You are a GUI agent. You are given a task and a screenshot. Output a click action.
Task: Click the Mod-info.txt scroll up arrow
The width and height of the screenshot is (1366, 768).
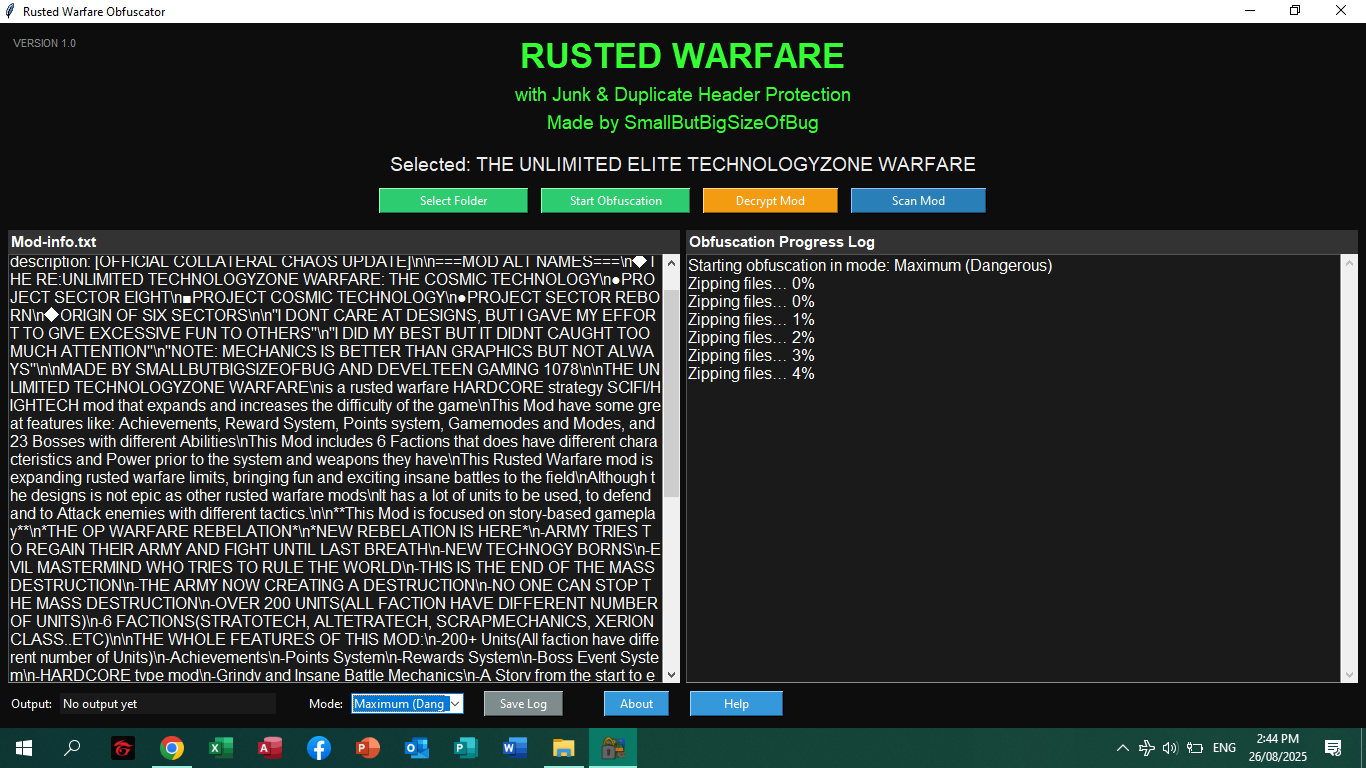[671, 263]
